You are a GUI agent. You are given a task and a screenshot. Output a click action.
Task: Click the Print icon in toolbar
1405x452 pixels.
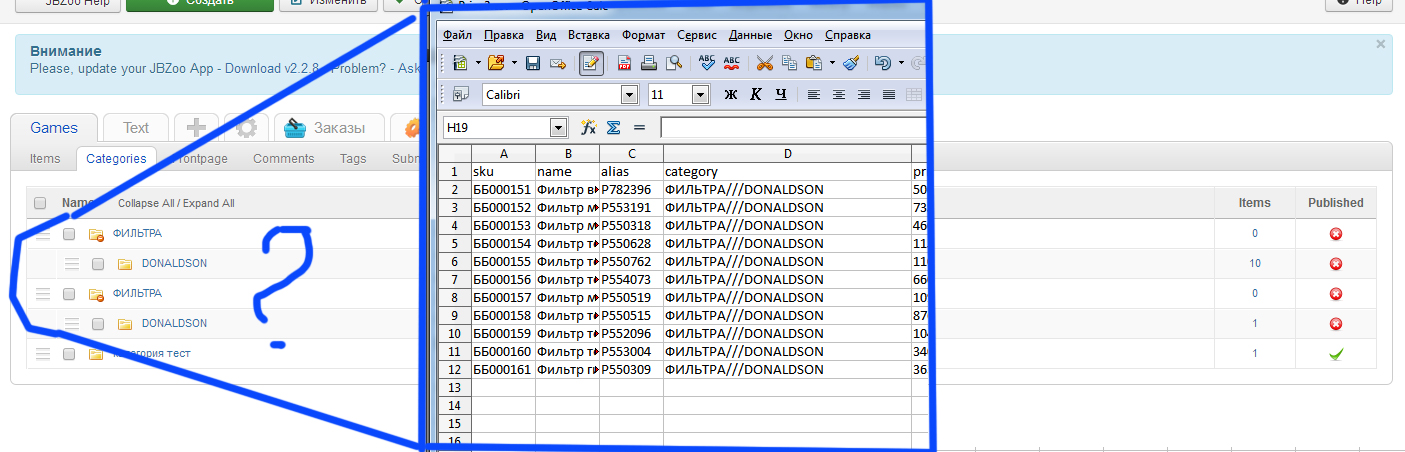(x=649, y=63)
